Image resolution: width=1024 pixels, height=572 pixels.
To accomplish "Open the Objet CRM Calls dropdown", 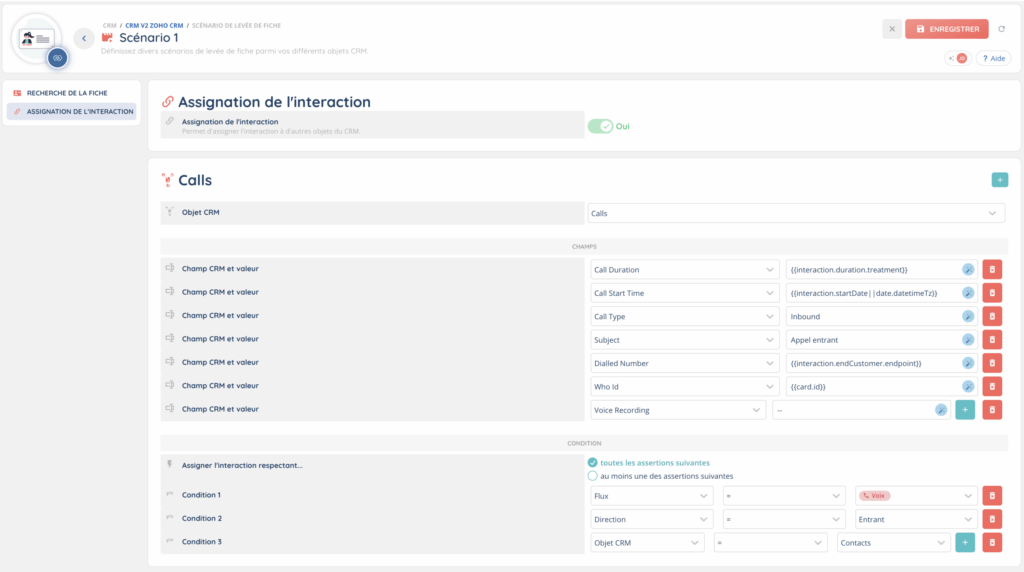I will pyautogui.click(x=796, y=213).
